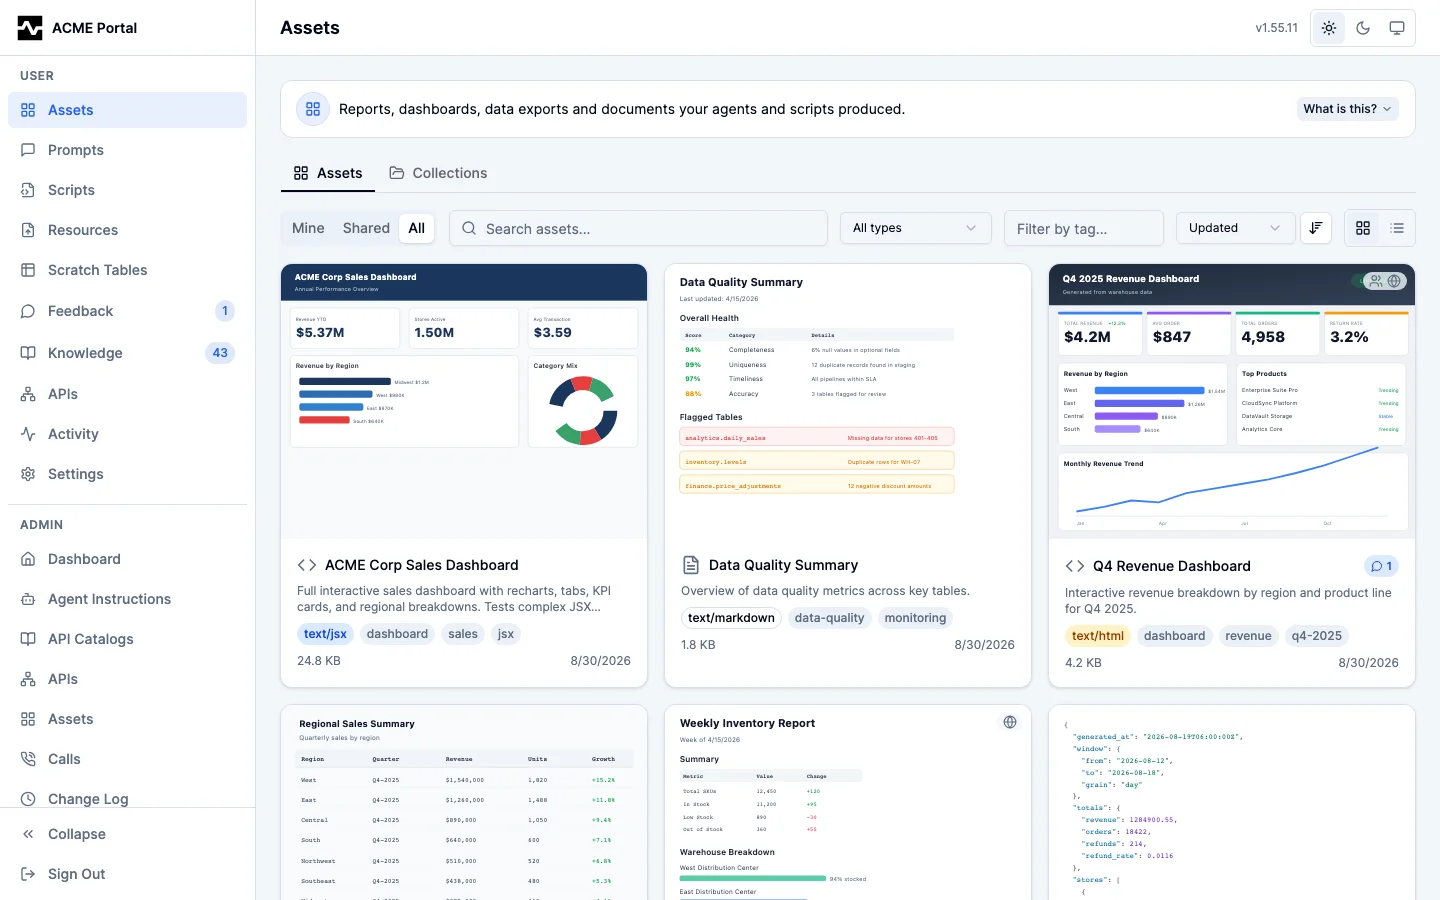Click the info banner grid icon
The image size is (1440, 900).
(x=313, y=109)
